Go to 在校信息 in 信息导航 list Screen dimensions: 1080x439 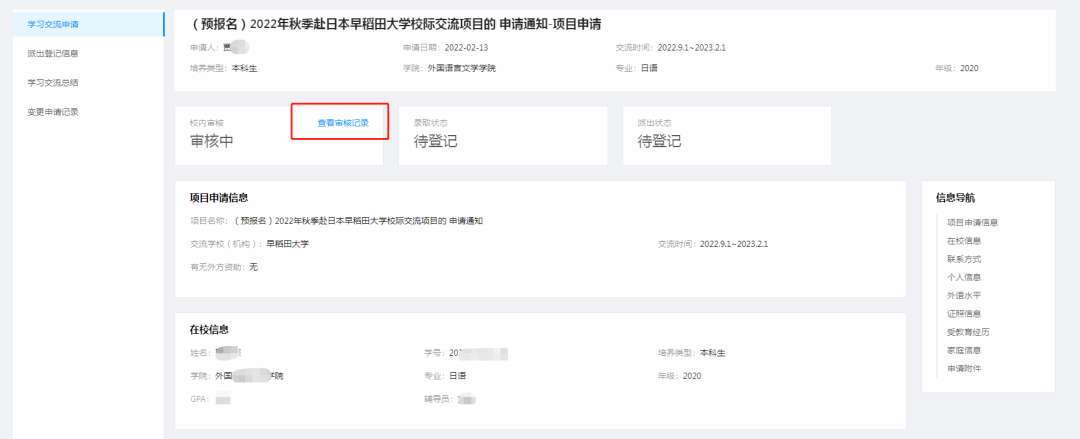coord(963,241)
